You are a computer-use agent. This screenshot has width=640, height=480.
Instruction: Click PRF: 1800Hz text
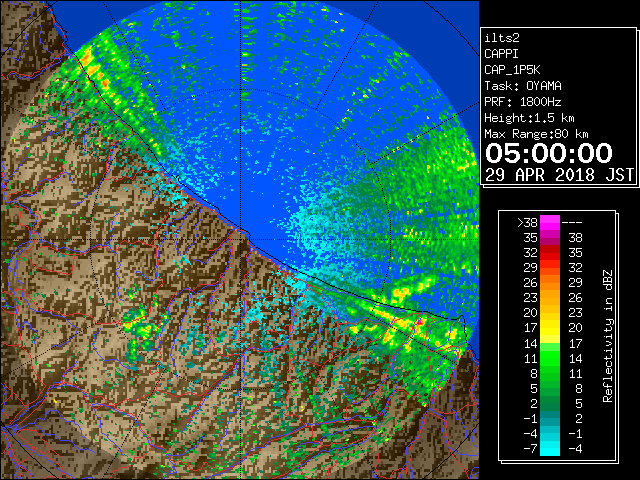coord(523,102)
